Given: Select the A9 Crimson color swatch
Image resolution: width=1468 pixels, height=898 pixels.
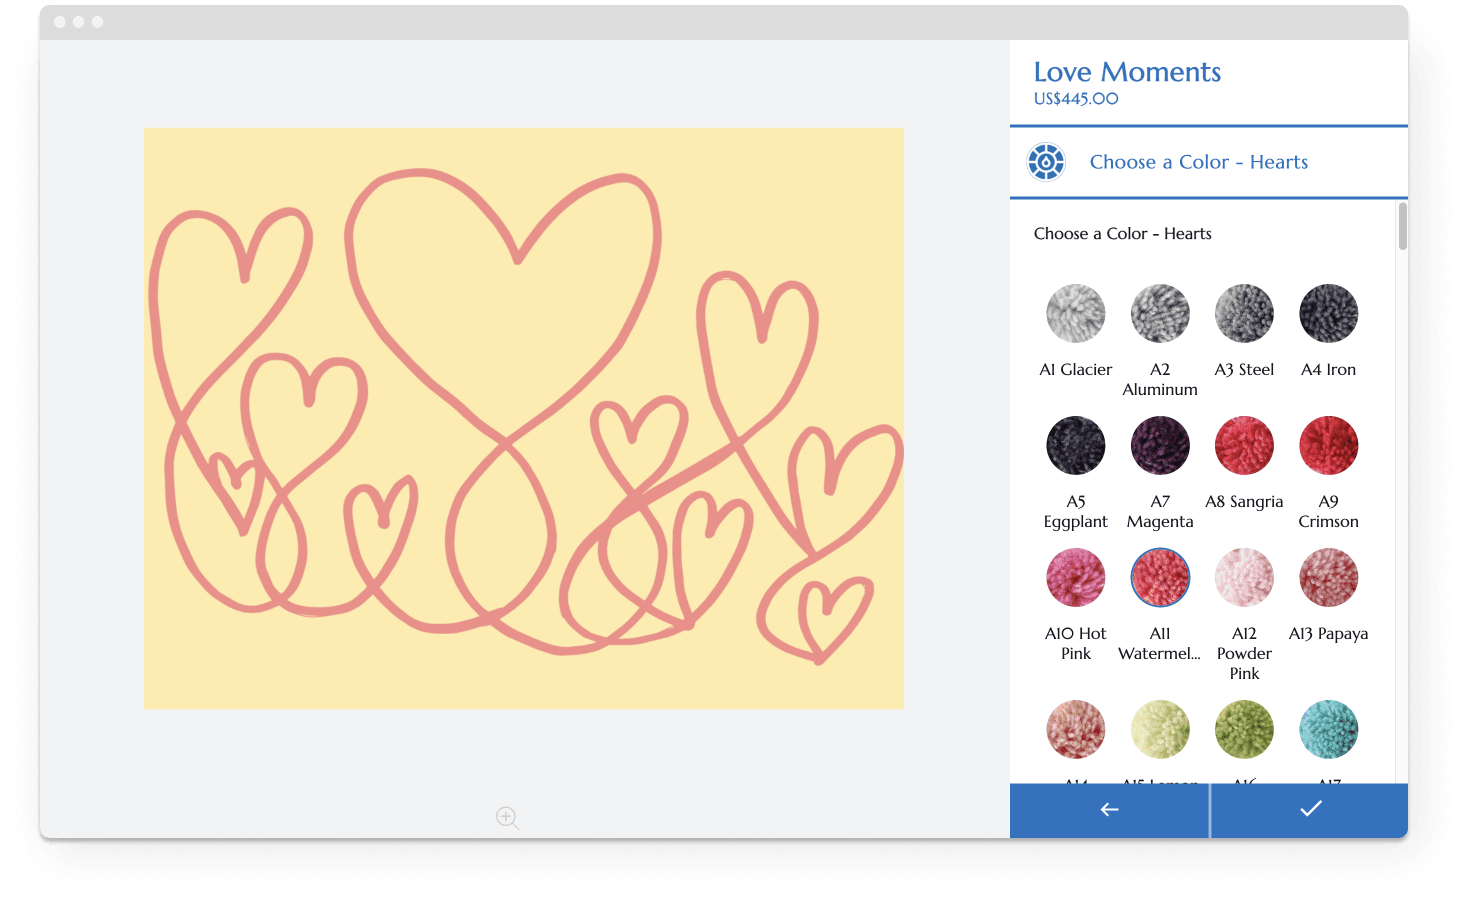Looking at the screenshot, I should coord(1328,446).
